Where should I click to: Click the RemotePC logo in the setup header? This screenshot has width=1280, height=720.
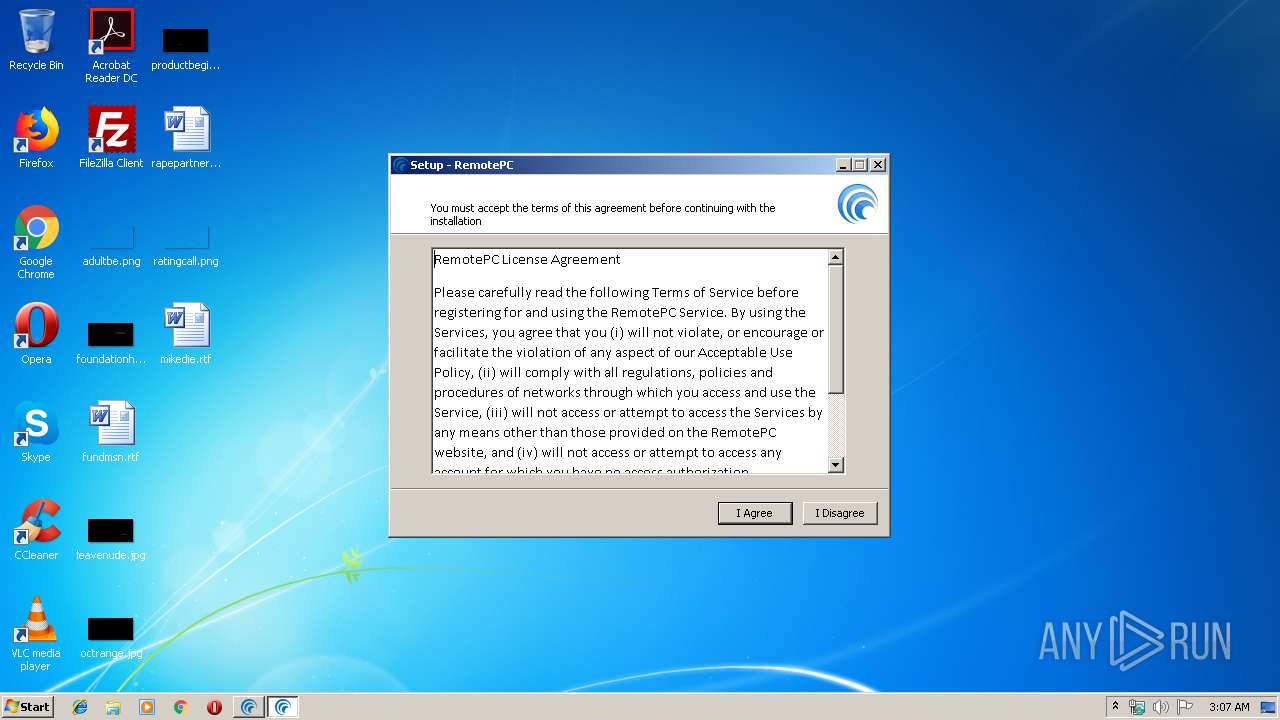pos(857,204)
